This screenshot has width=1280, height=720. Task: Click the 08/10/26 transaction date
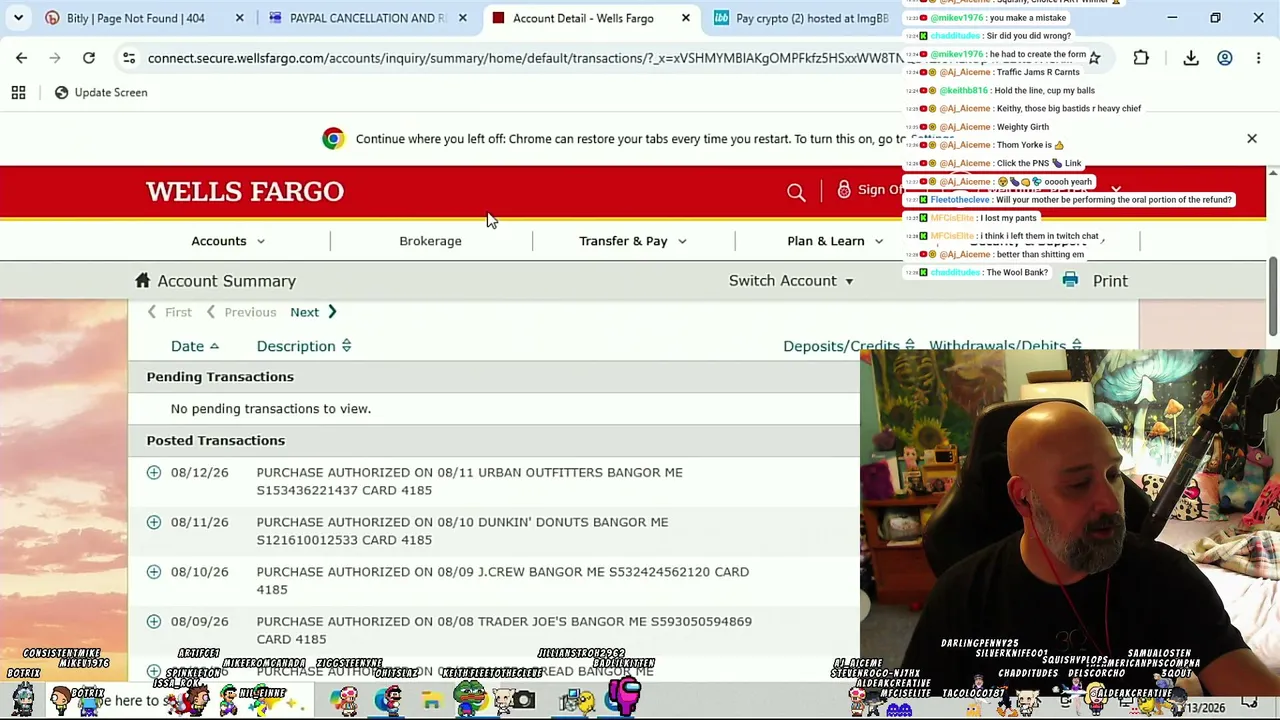199,572
